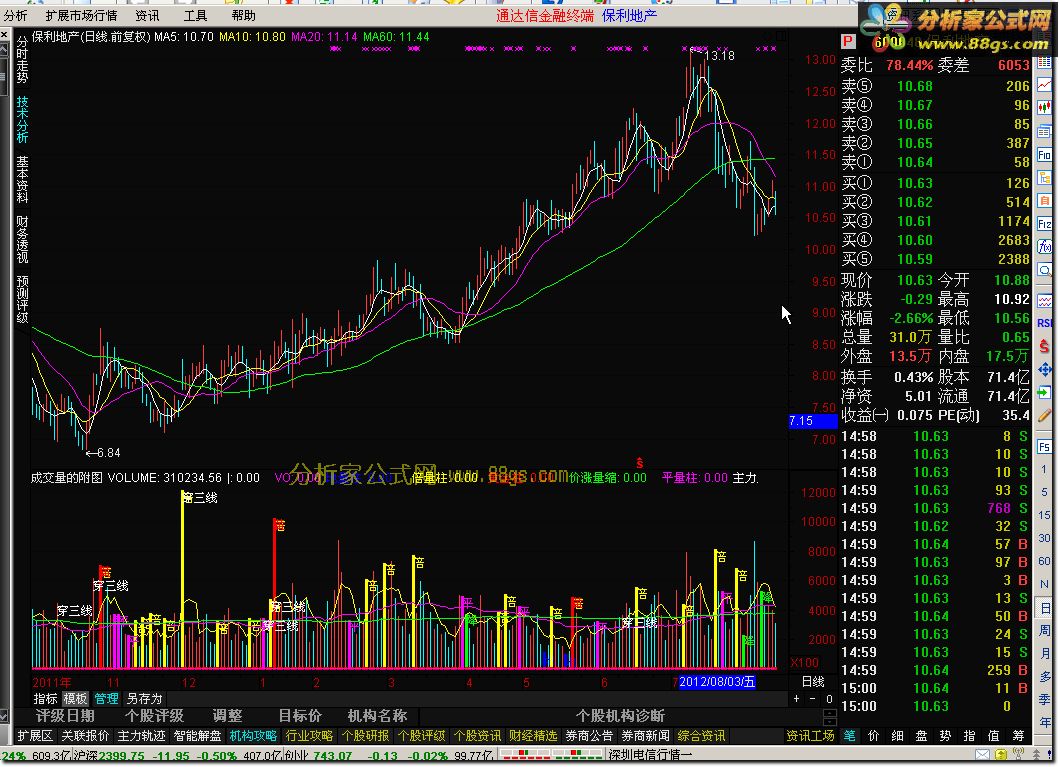Open the 财经精选 bottom tab
Screen dimensions: 1060x767
(x=533, y=735)
